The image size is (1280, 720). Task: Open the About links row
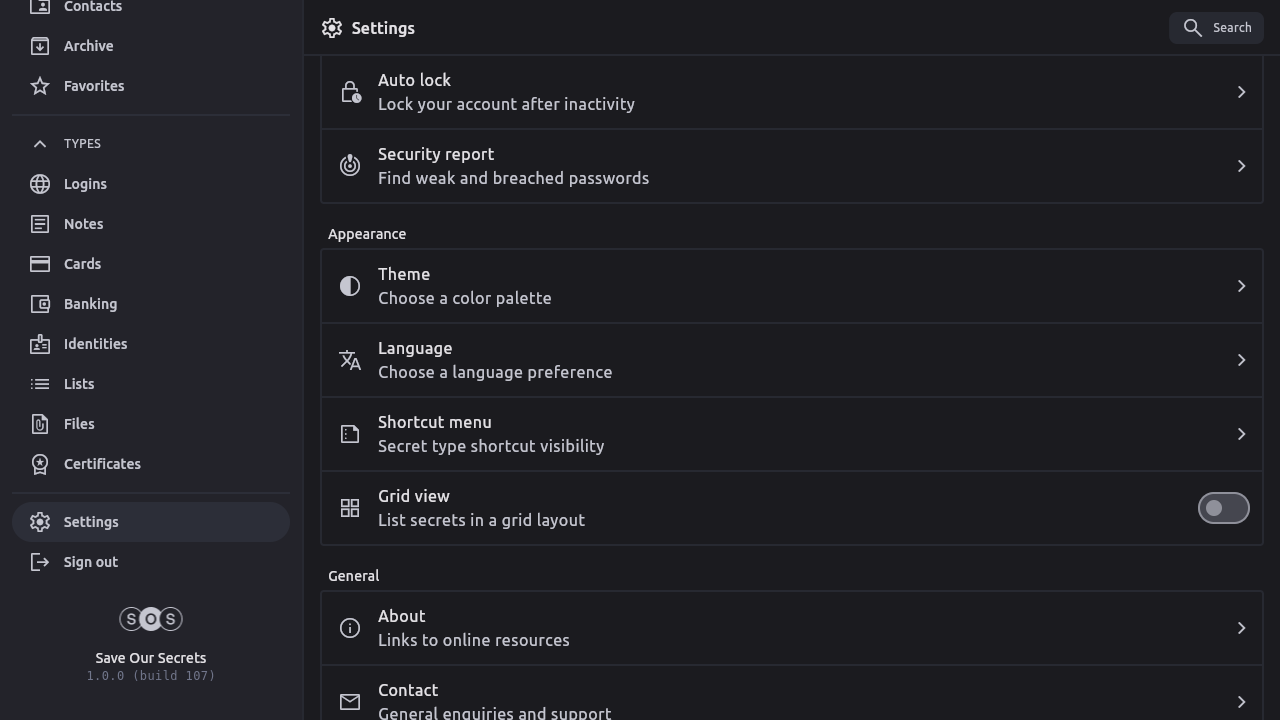click(791, 628)
